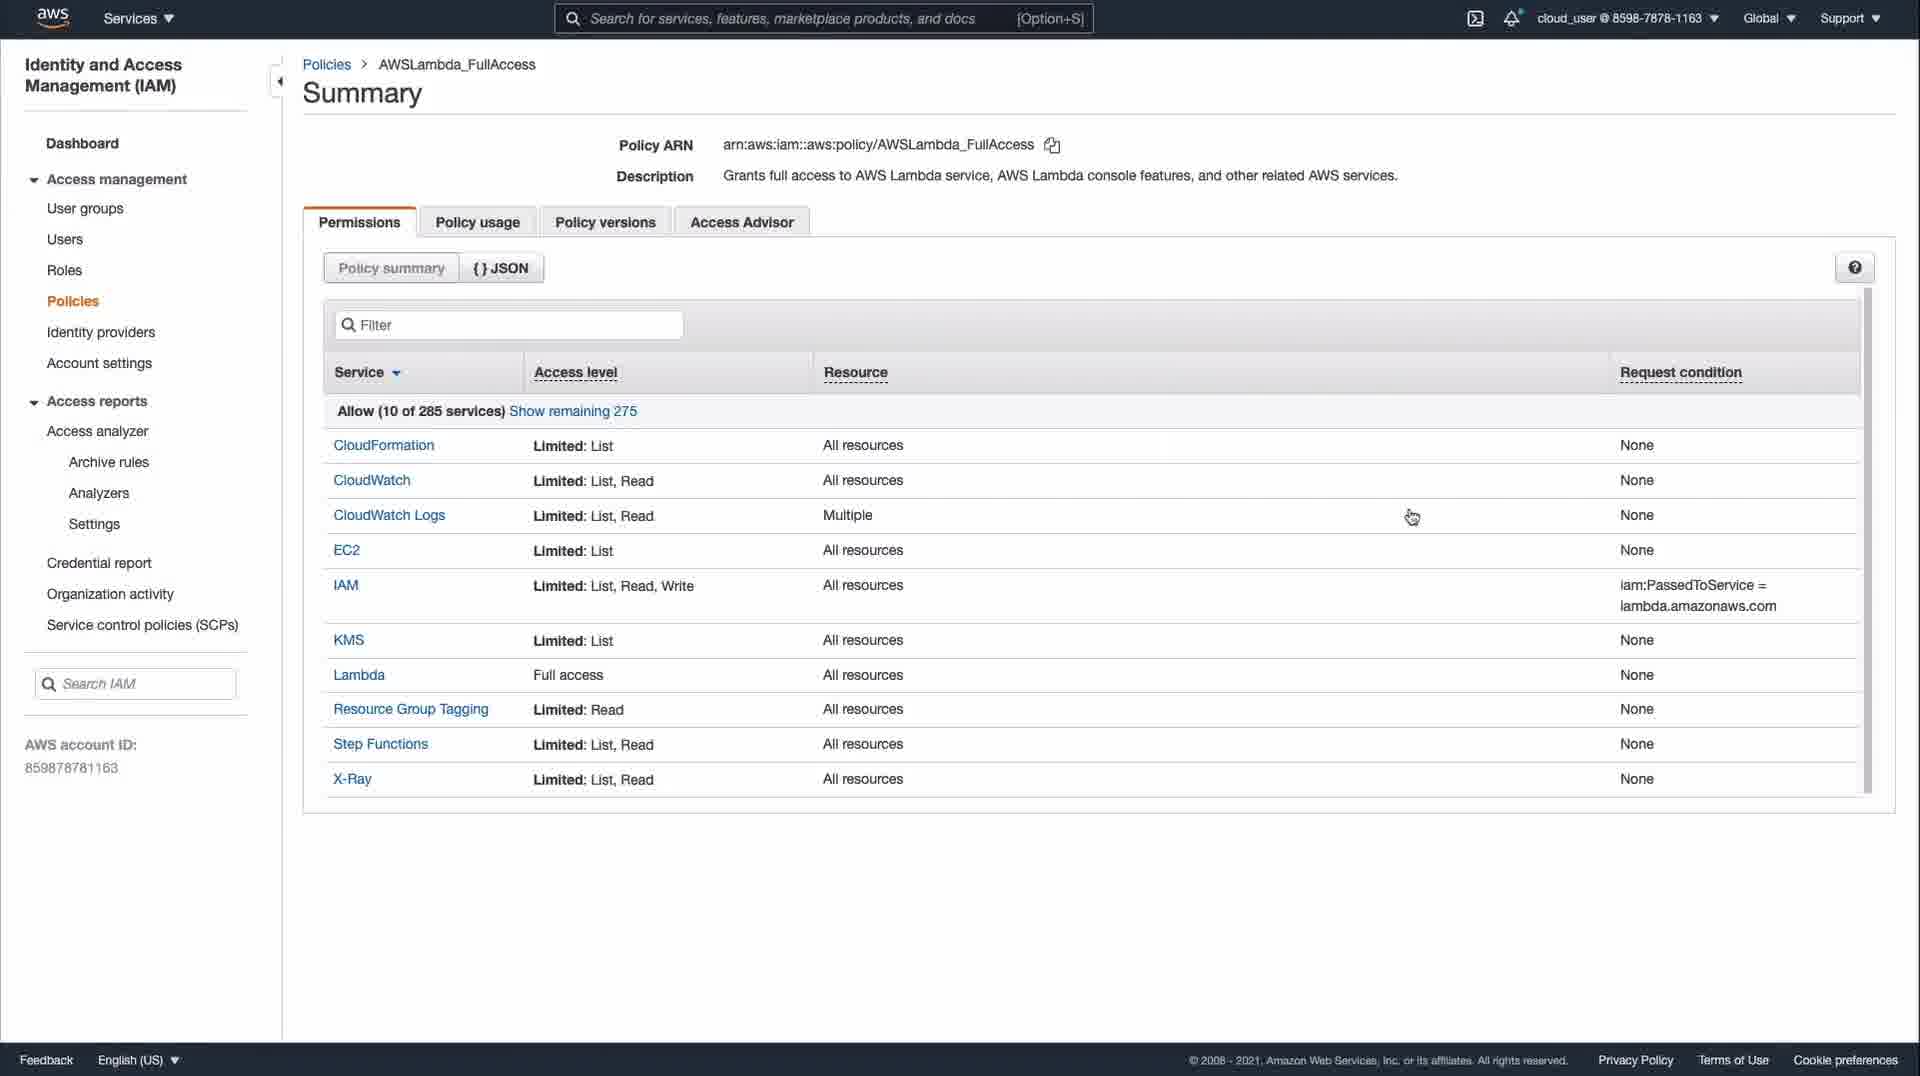Click the AWS logo home icon
1920x1076 pixels.
click(53, 18)
